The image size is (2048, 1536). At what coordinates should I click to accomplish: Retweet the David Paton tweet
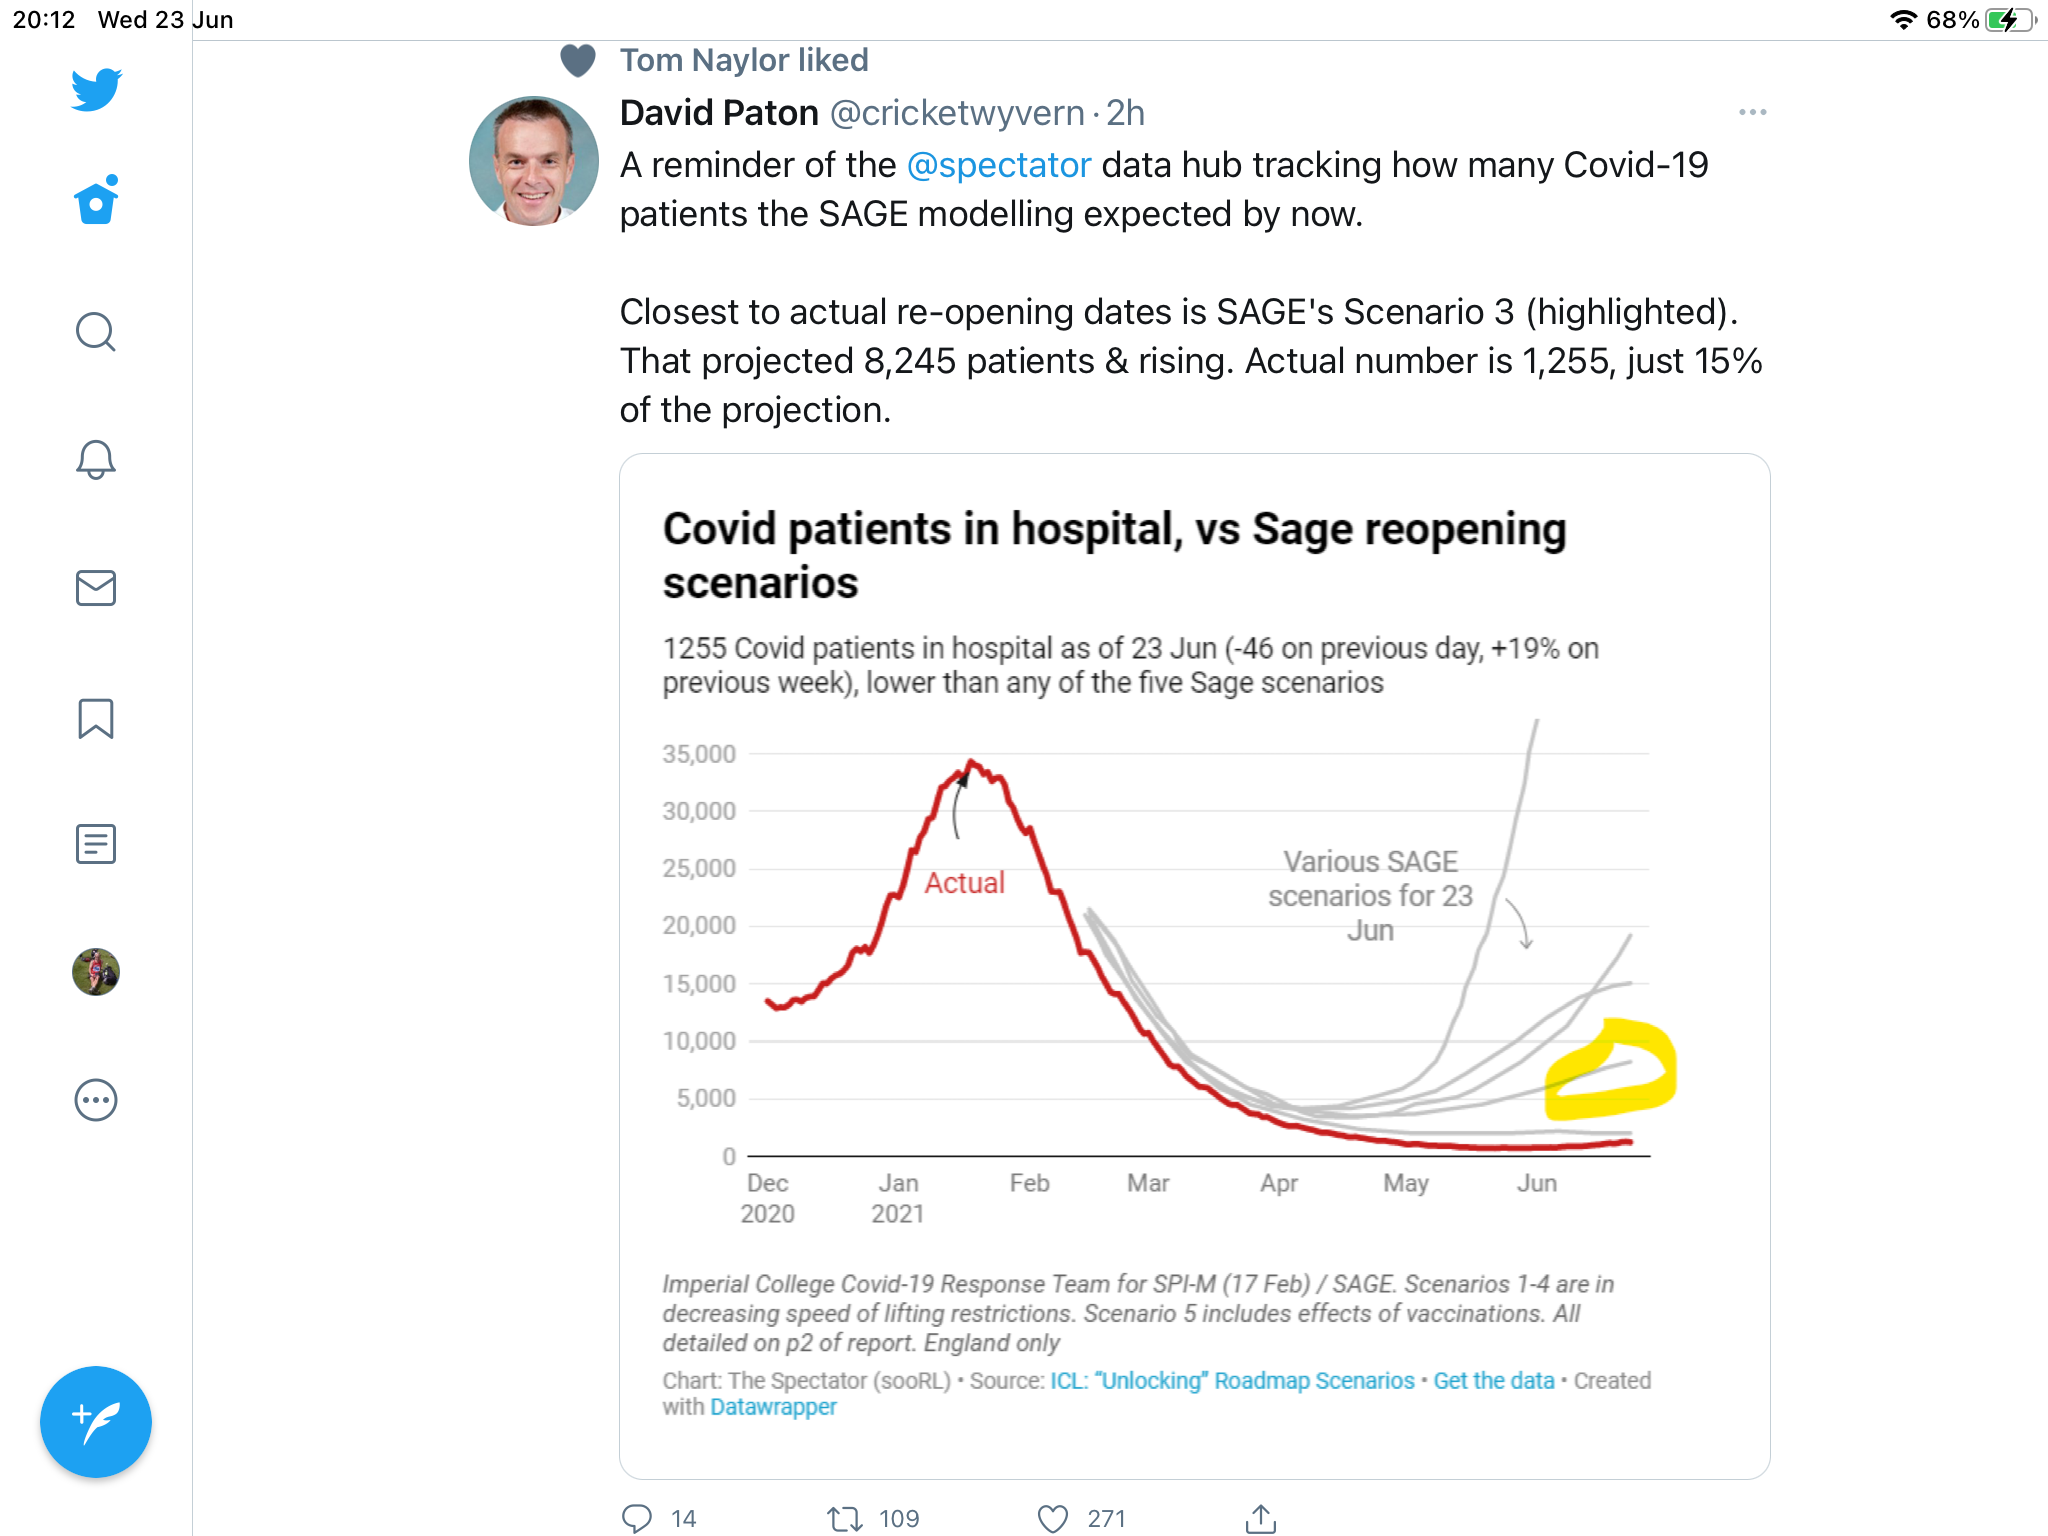[845, 1519]
